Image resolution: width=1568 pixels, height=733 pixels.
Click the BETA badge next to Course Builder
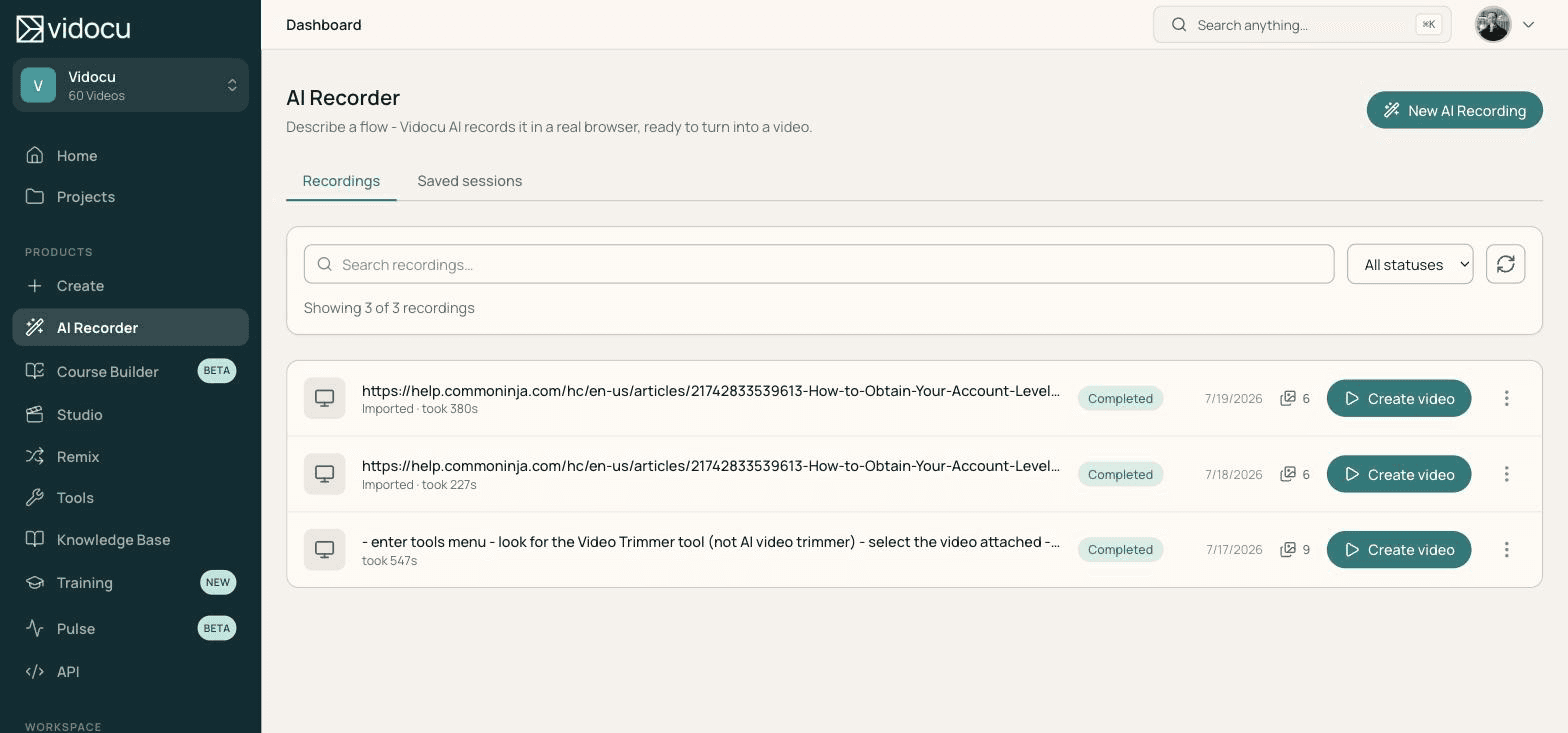pos(217,370)
